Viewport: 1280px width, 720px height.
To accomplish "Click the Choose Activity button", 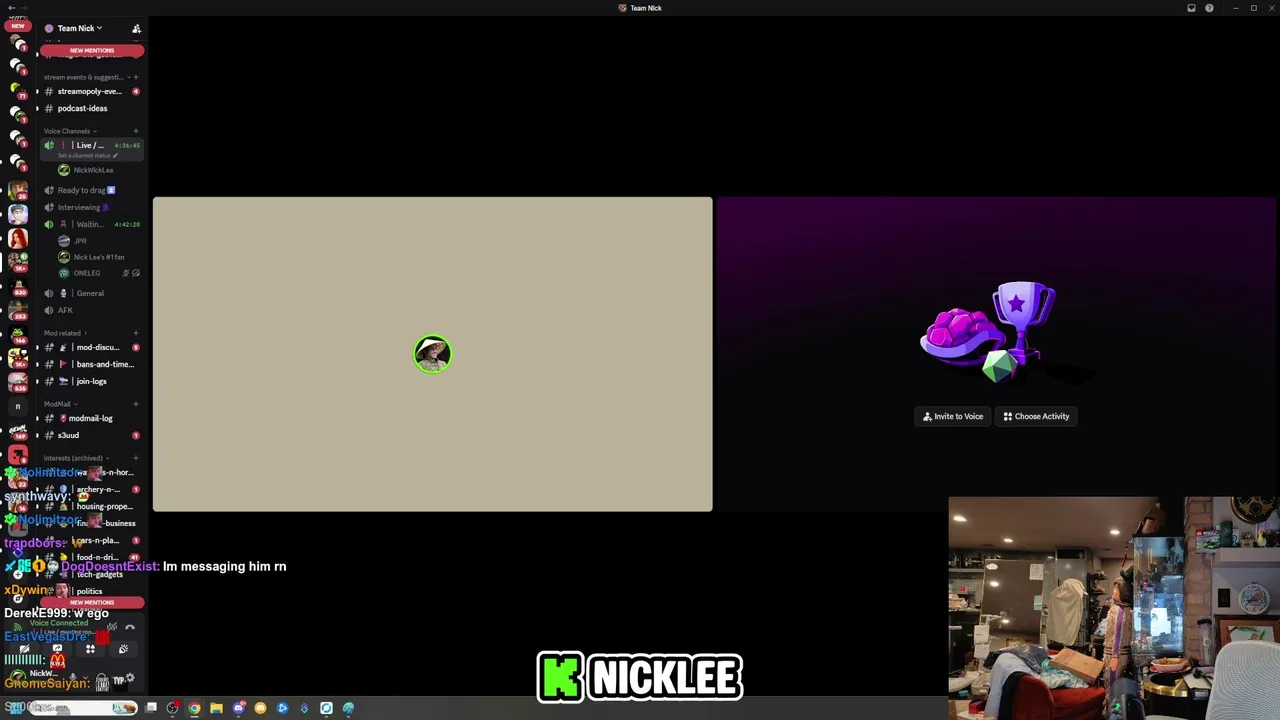I will (x=1036, y=416).
